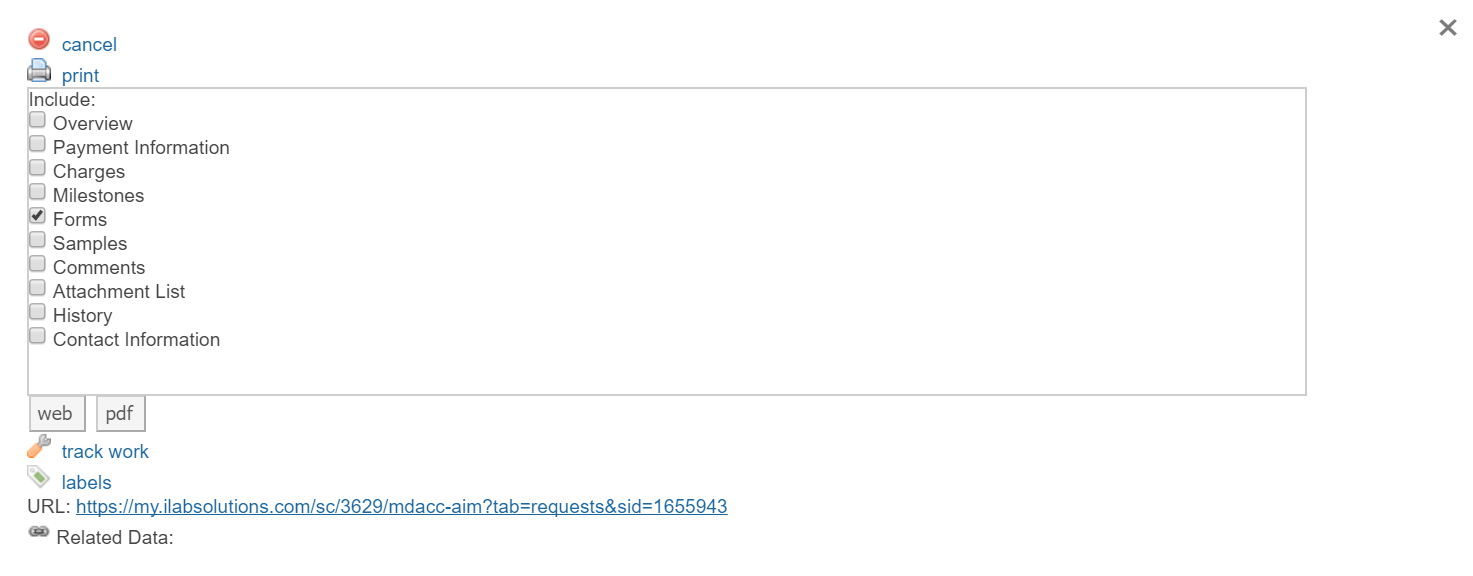Check the Contact Information checkbox
This screenshot has height=576, width=1473.
pyautogui.click(x=37, y=336)
